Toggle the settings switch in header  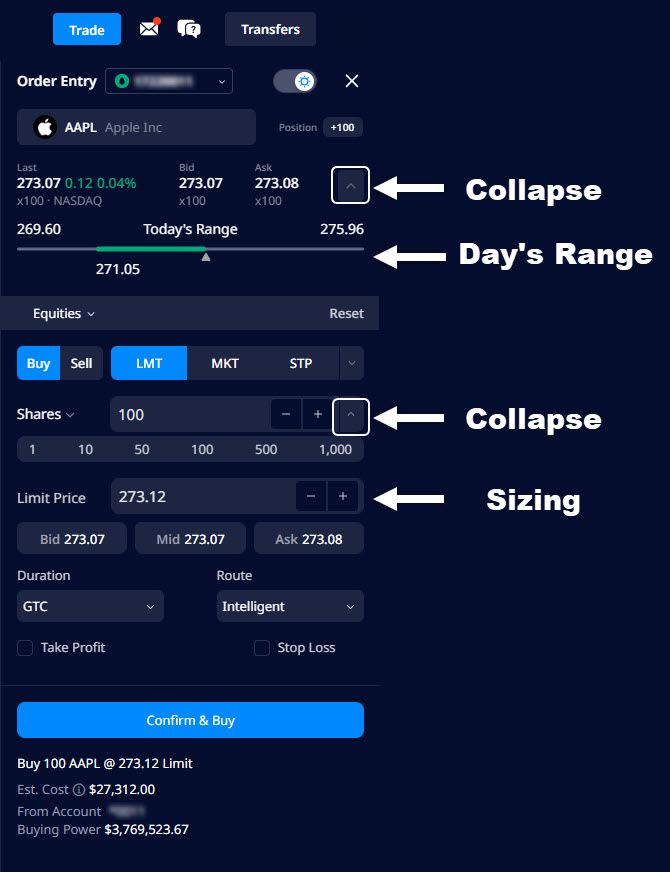coord(295,81)
